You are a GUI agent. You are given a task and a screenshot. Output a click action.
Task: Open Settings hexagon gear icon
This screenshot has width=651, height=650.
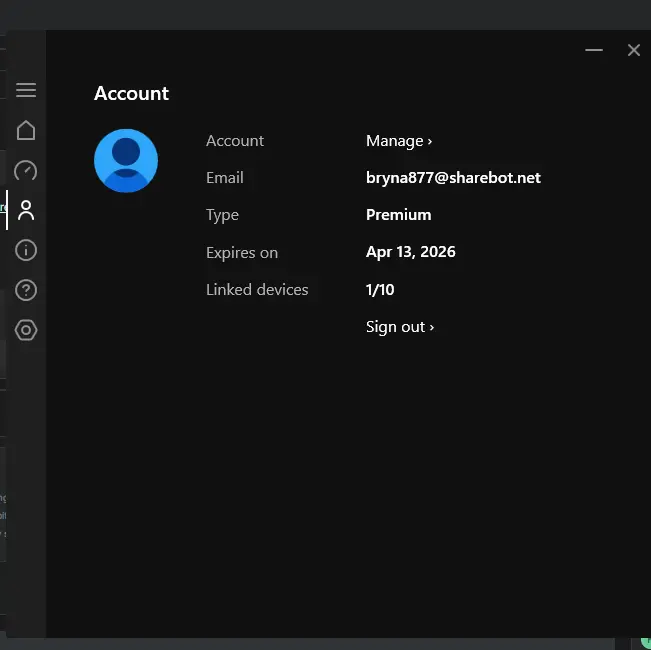[x=26, y=330]
